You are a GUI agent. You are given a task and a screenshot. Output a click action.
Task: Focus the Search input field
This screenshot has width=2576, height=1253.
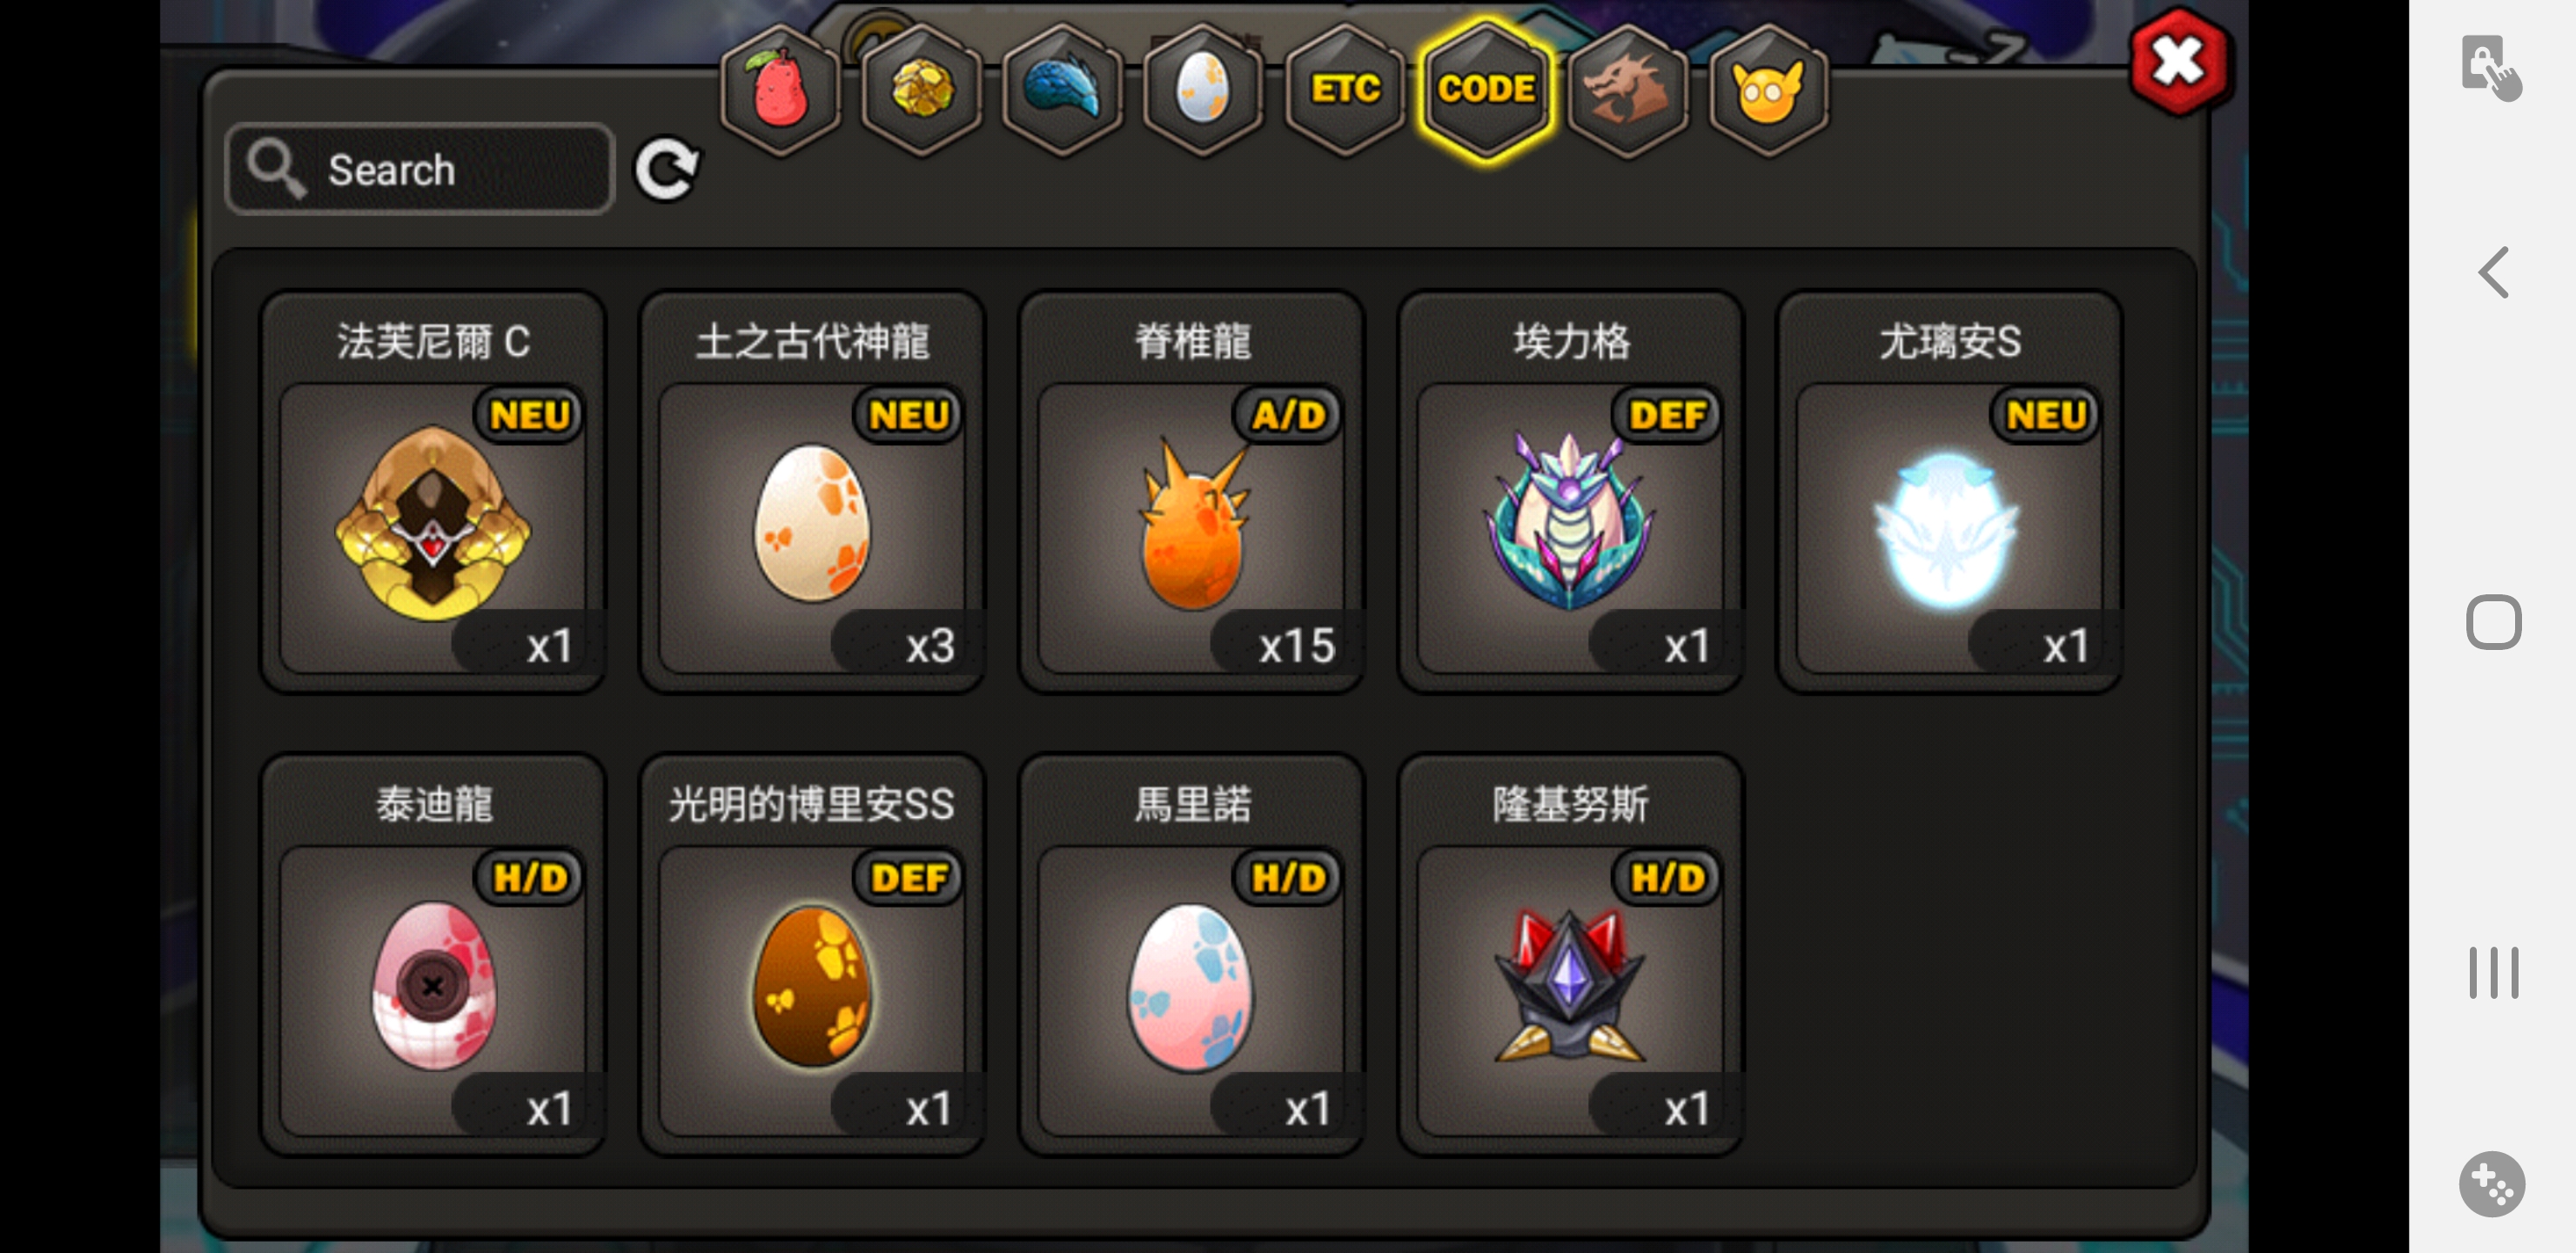[x=420, y=169]
